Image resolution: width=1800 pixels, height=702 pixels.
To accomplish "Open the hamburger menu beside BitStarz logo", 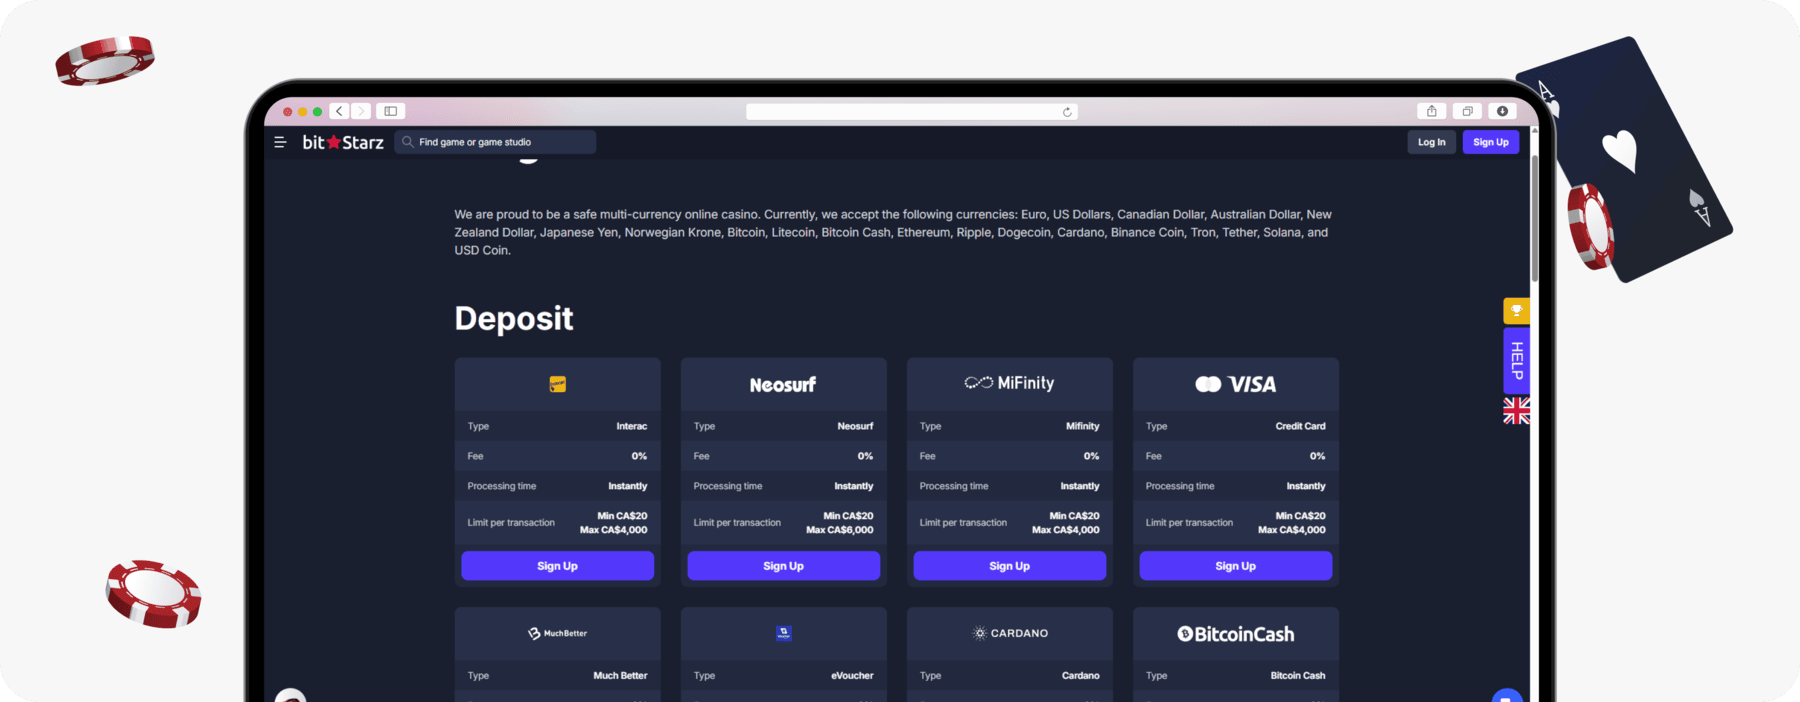I will [280, 142].
